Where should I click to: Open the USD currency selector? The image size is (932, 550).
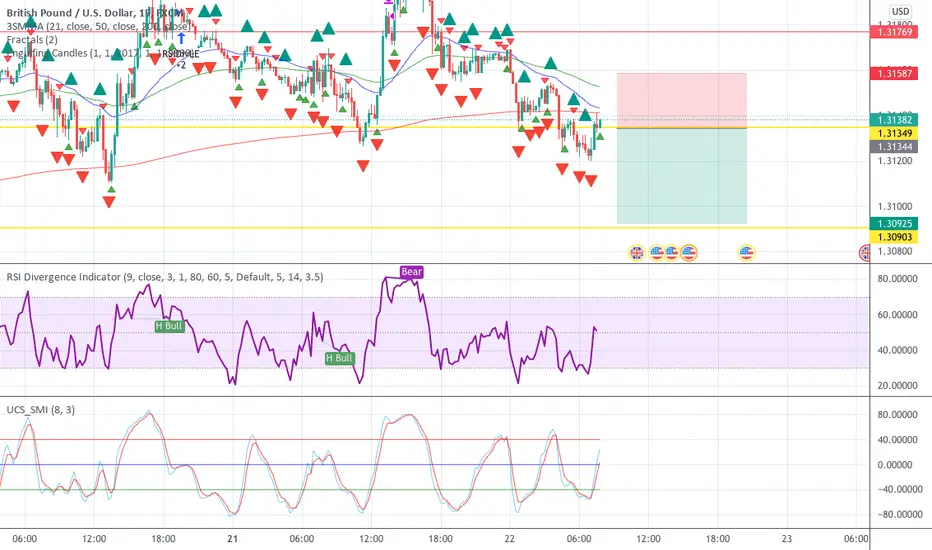(900, 11)
